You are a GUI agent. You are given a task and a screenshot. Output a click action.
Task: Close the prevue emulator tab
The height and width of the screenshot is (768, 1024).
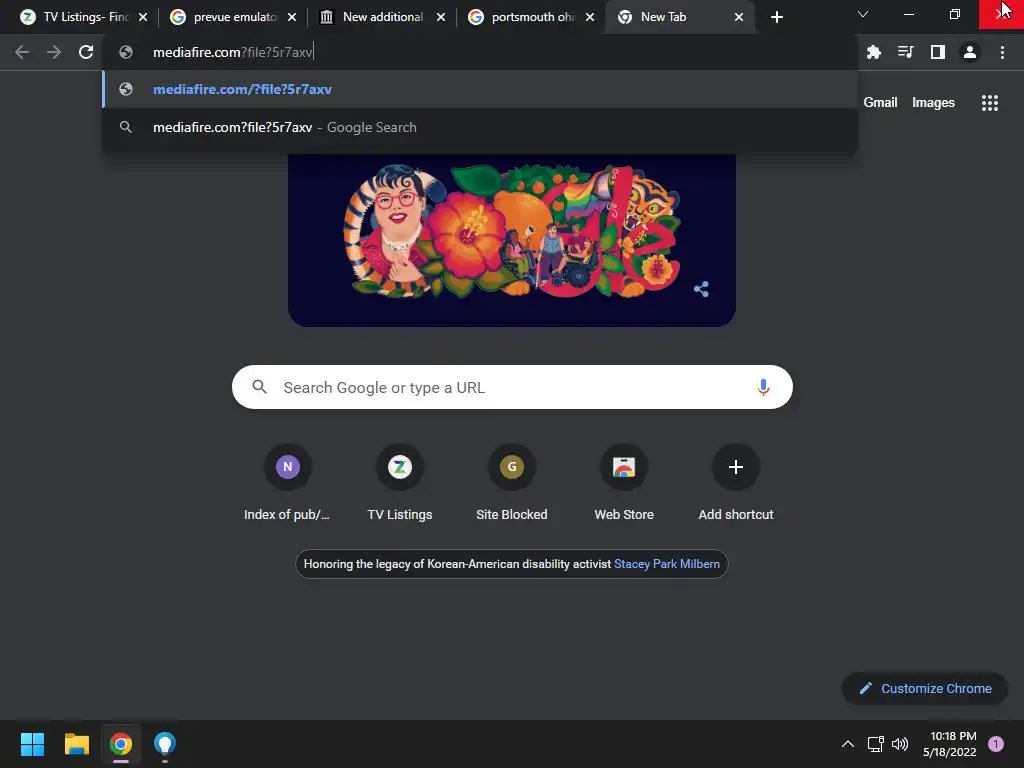click(292, 17)
